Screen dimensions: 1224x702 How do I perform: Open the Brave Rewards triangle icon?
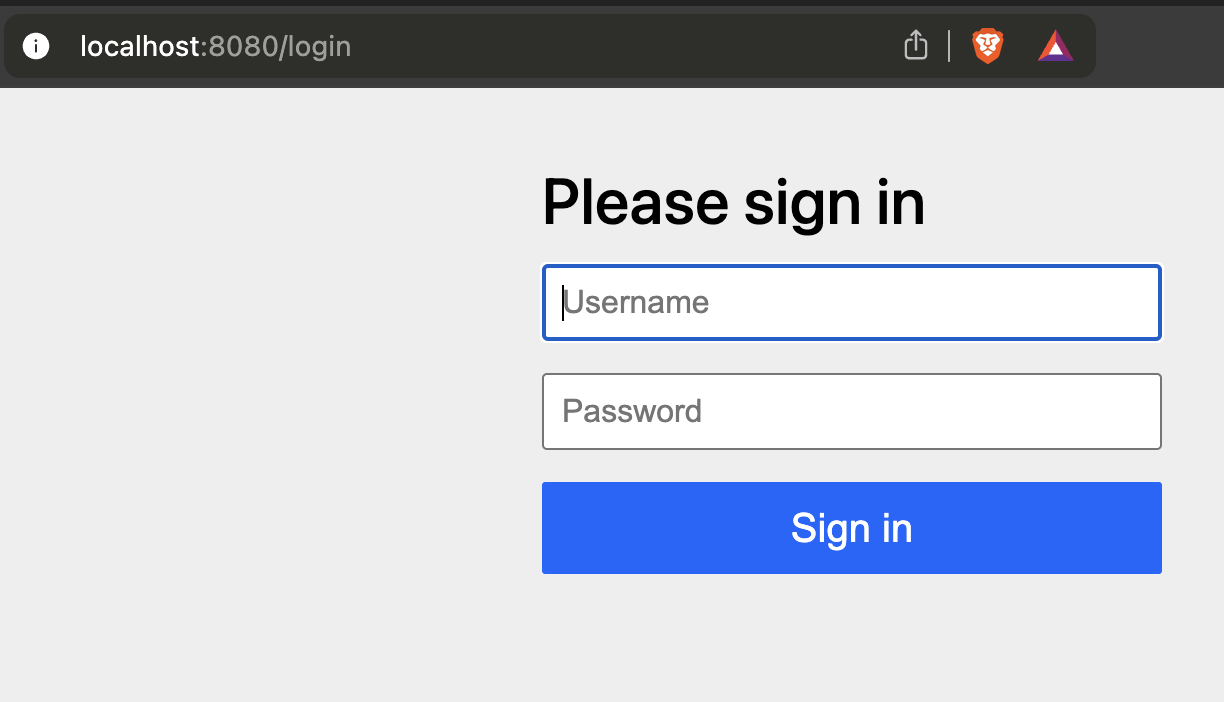pos(1055,46)
